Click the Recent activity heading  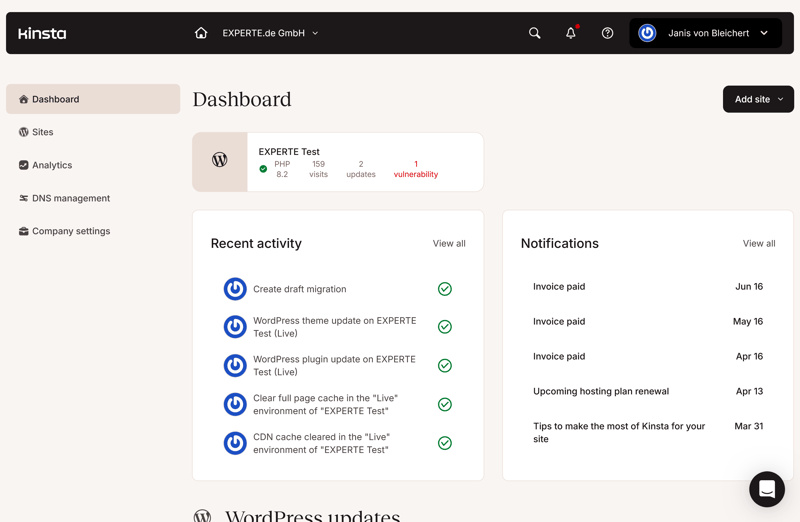click(256, 243)
